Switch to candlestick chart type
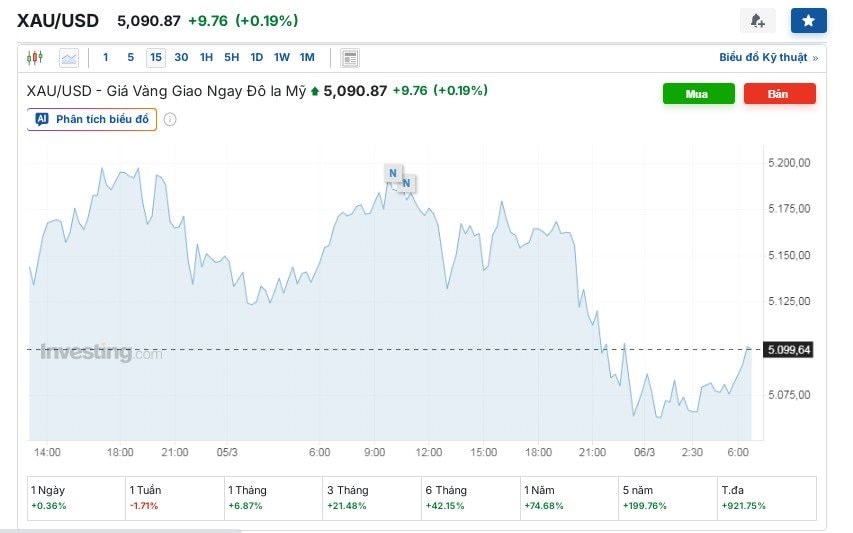Screen dimensions: 853x533 (36, 58)
